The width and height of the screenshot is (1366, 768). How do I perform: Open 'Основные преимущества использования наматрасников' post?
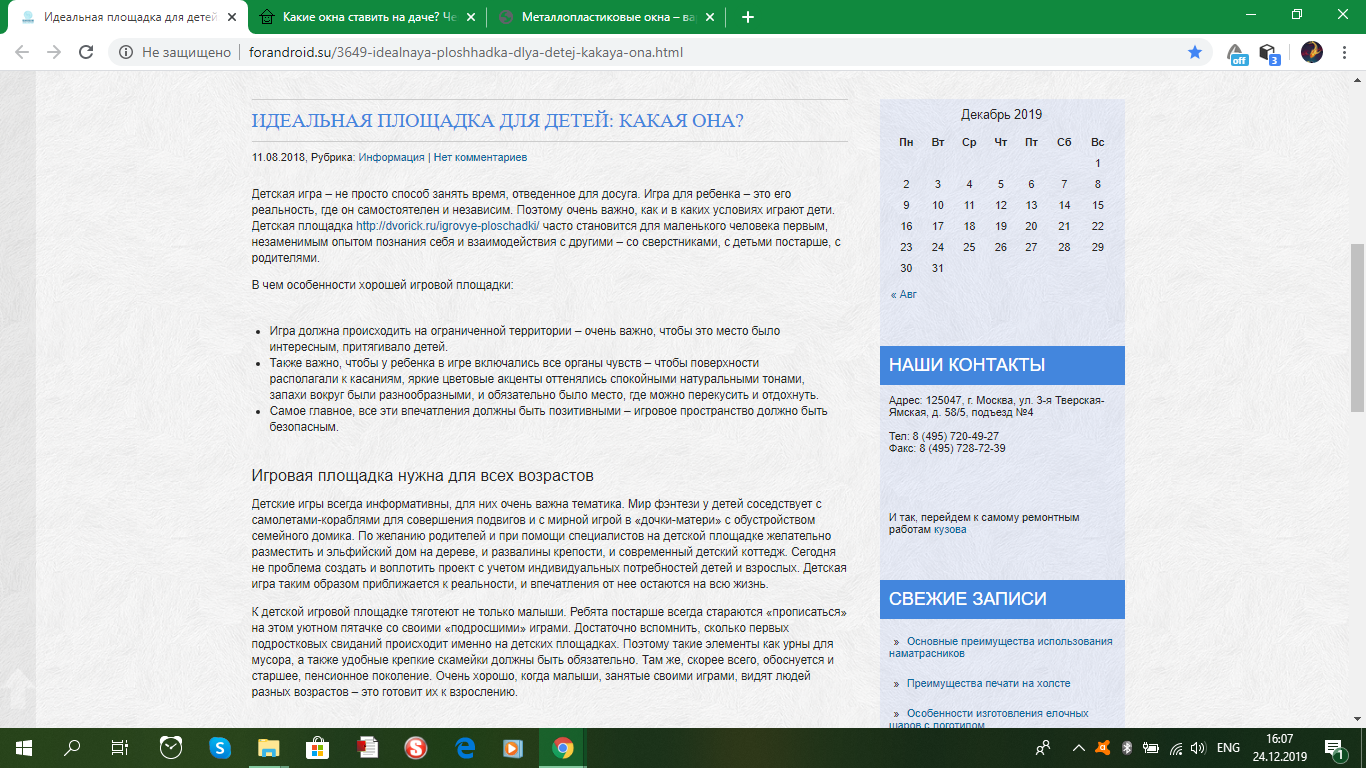tap(1000, 647)
